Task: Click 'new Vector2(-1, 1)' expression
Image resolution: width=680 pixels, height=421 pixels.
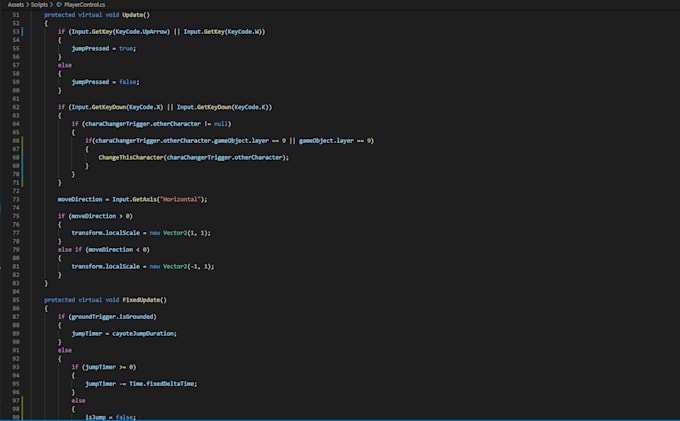Action: point(180,267)
